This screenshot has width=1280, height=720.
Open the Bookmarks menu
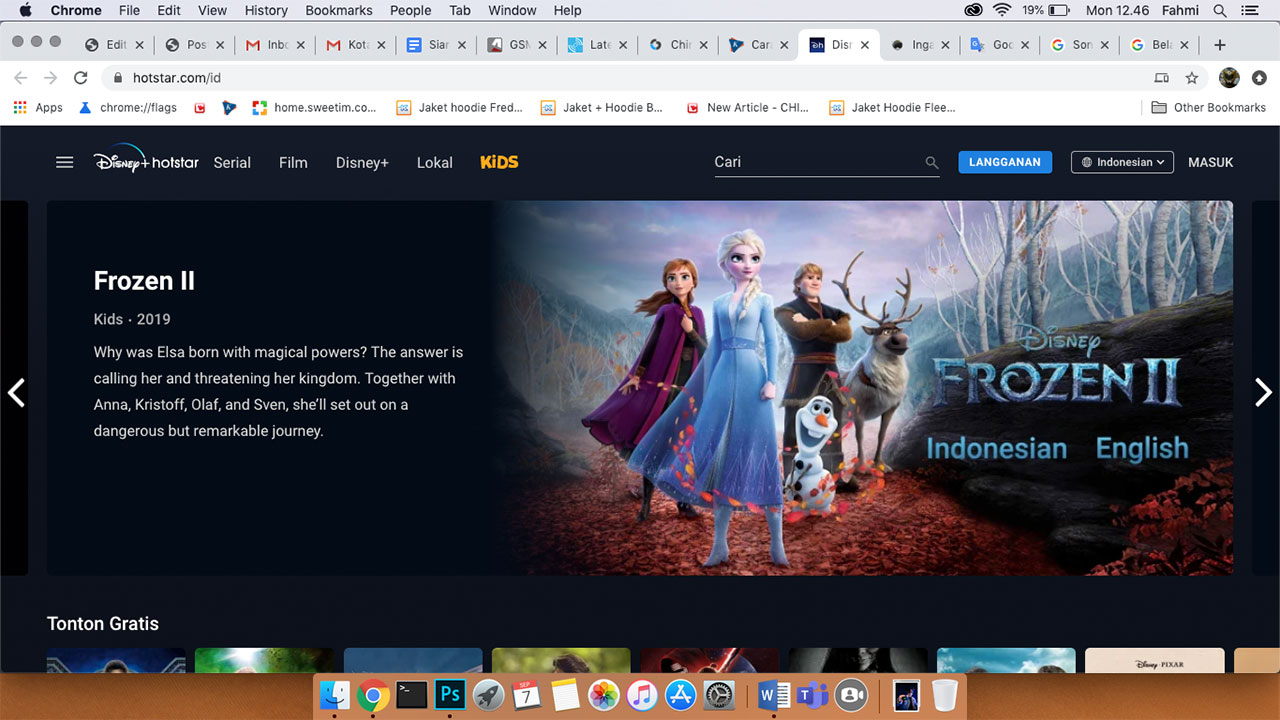pos(339,10)
